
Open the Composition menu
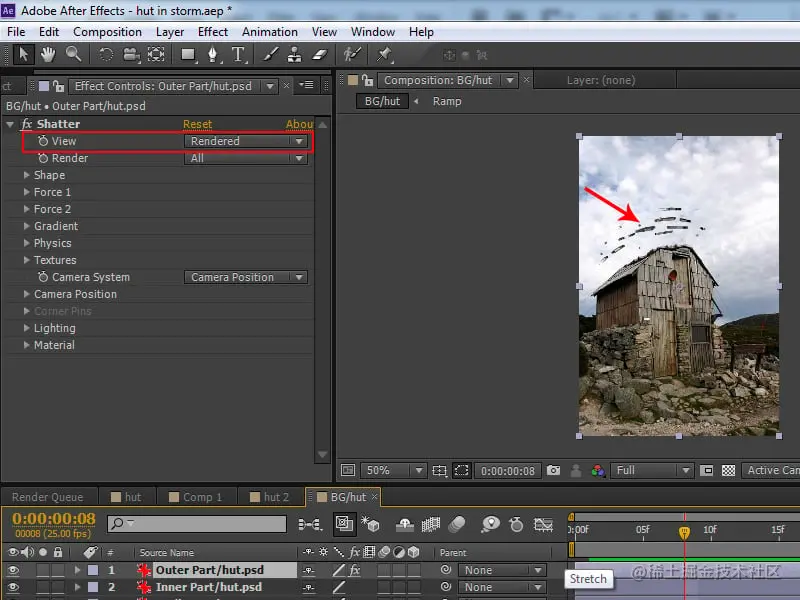coord(107,31)
